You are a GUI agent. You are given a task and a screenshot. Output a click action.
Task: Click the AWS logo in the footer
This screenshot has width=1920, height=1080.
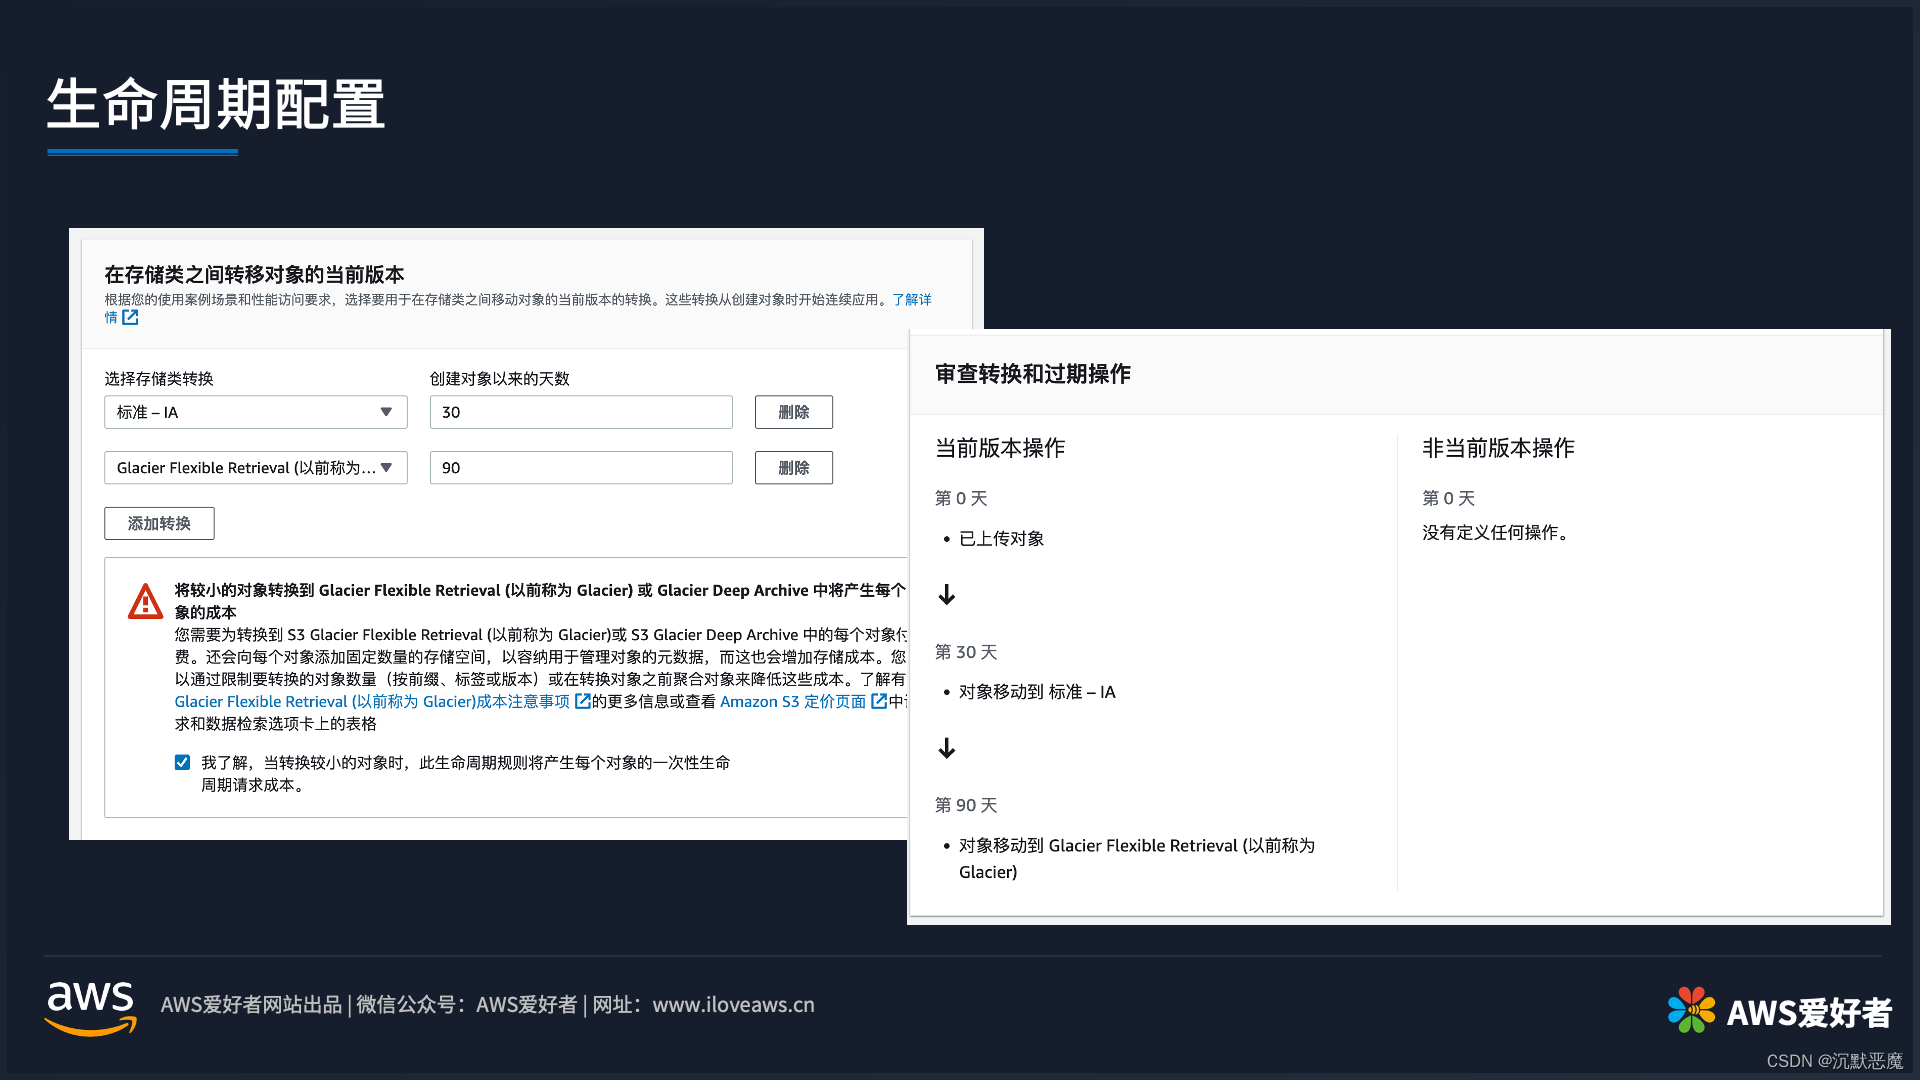click(x=91, y=1008)
